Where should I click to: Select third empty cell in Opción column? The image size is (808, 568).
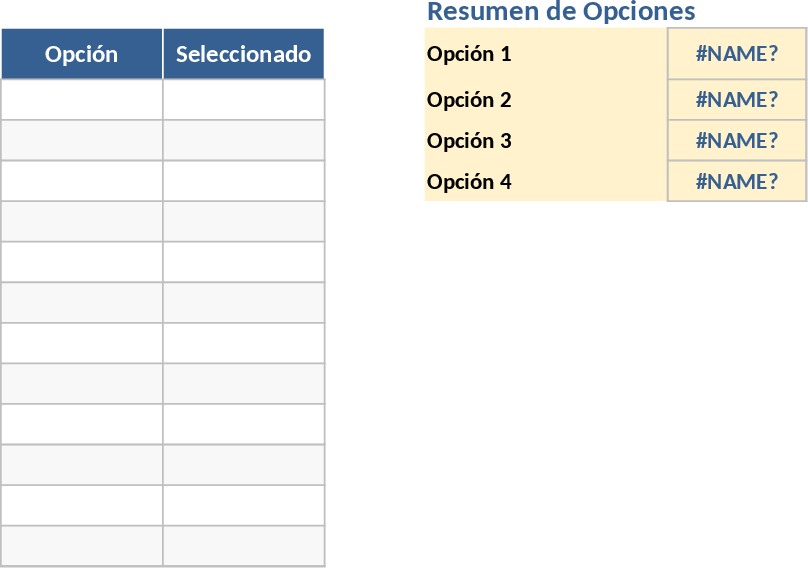pyautogui.click(x=82, y=181)
